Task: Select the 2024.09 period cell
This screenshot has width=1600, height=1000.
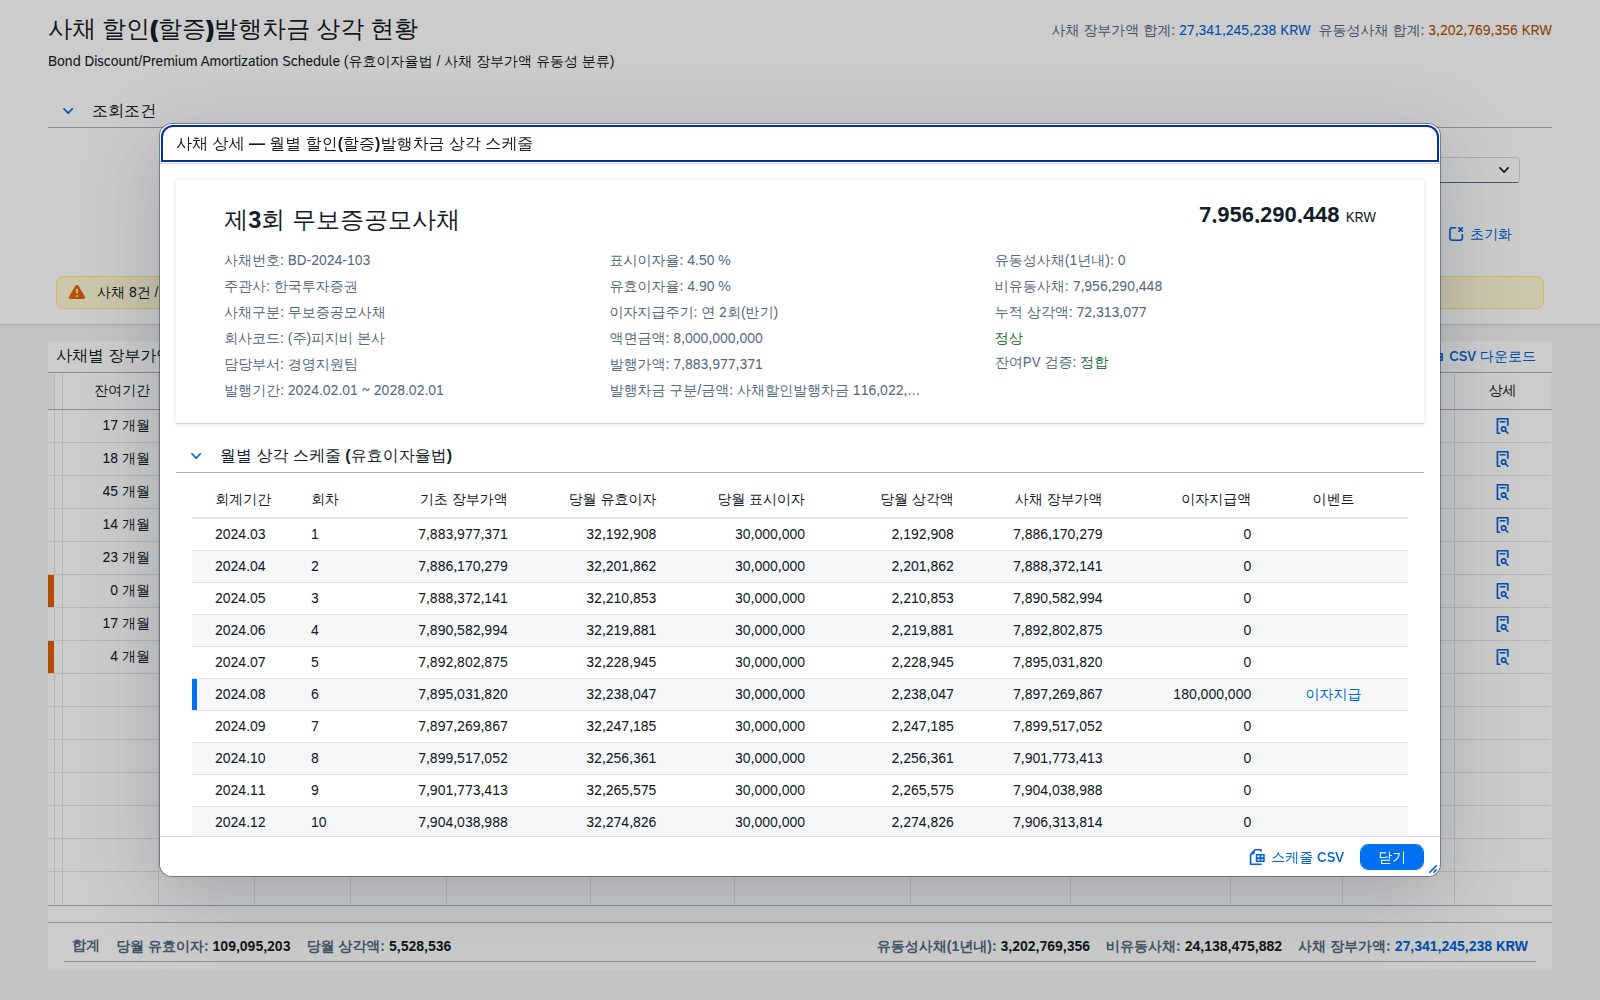Action: (x=240, y=726)
